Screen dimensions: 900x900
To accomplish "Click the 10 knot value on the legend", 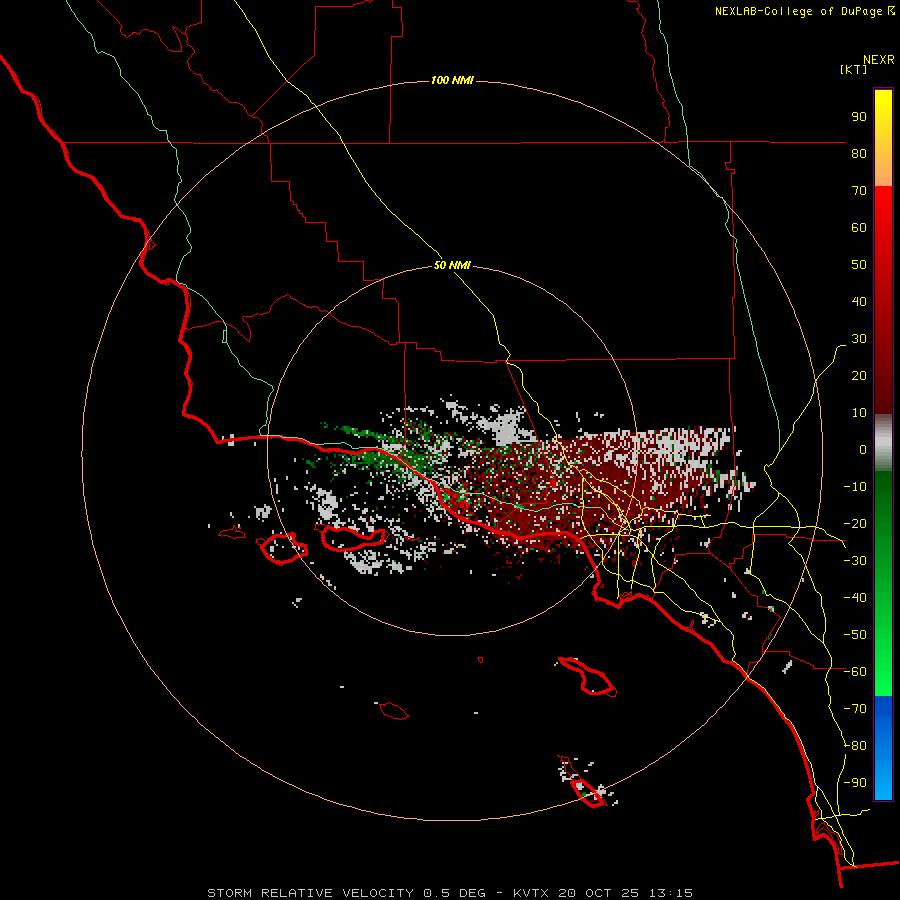I will [859, 413].
